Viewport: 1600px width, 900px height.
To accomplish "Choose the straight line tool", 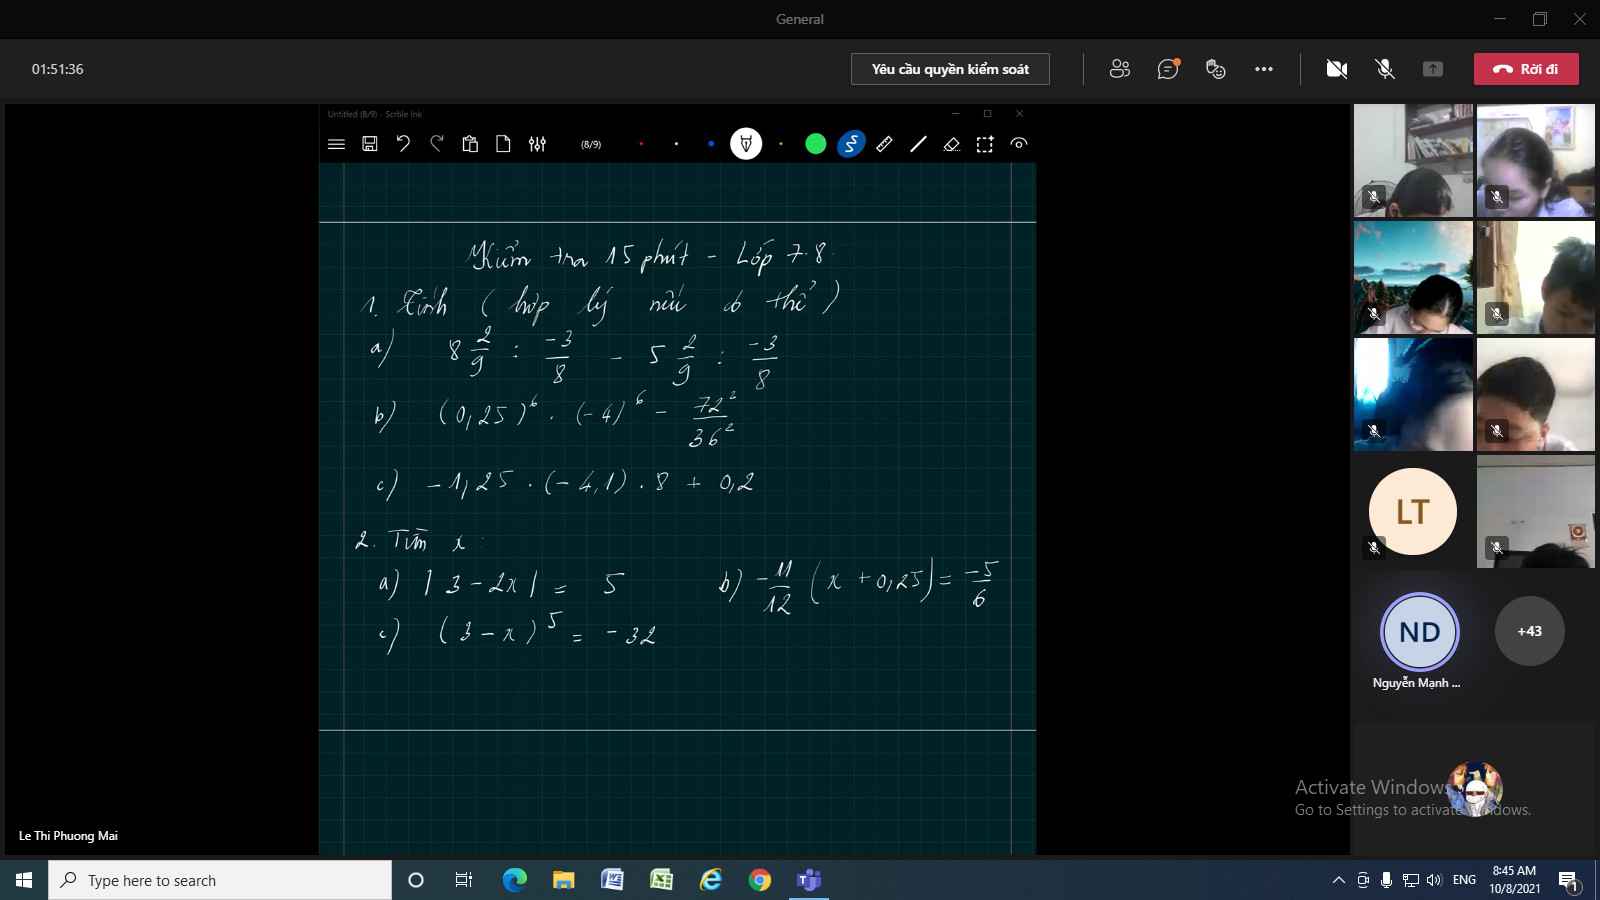I will click(918, 144).
